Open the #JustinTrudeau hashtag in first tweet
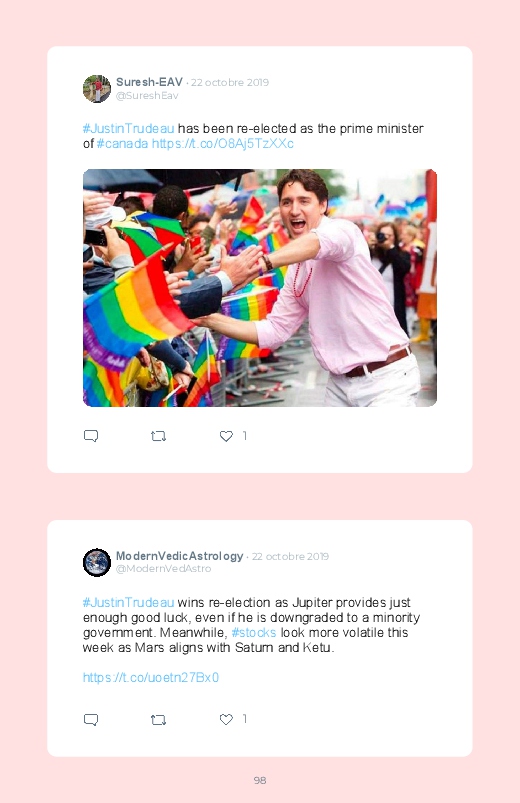The width and height of the screenshot is (520, 803). (x=129, y=129)
